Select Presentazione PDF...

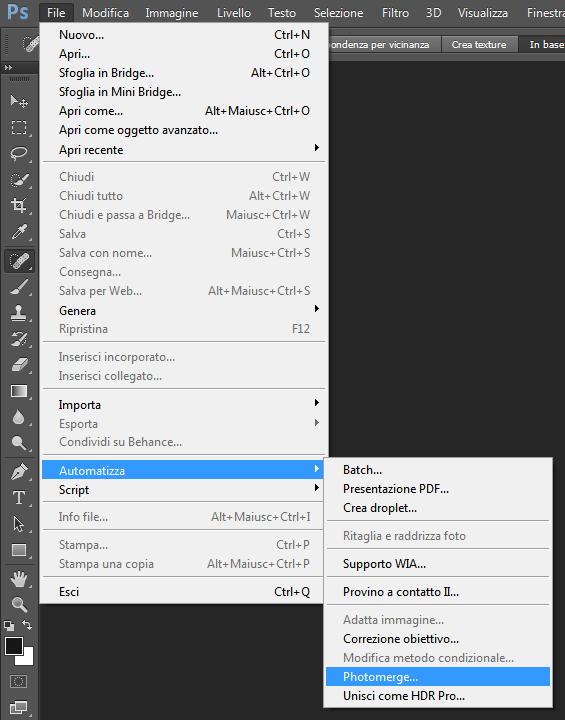click(x=438, y=489)
